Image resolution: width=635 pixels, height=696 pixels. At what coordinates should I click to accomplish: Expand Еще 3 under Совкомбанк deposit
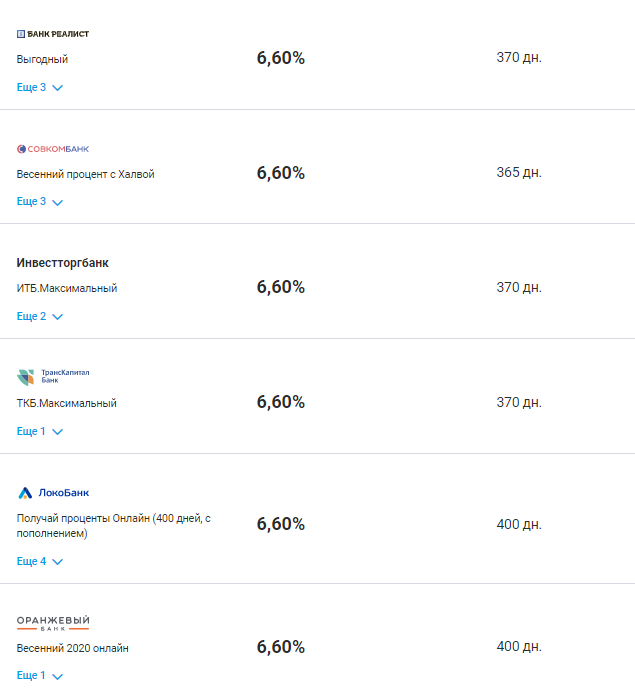[x=39, y=202]
